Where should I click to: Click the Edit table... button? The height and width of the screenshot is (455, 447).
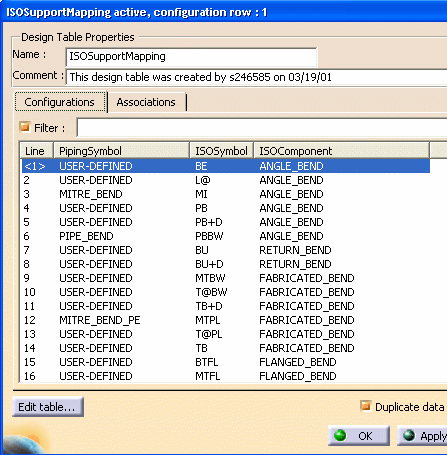[48, 407]
